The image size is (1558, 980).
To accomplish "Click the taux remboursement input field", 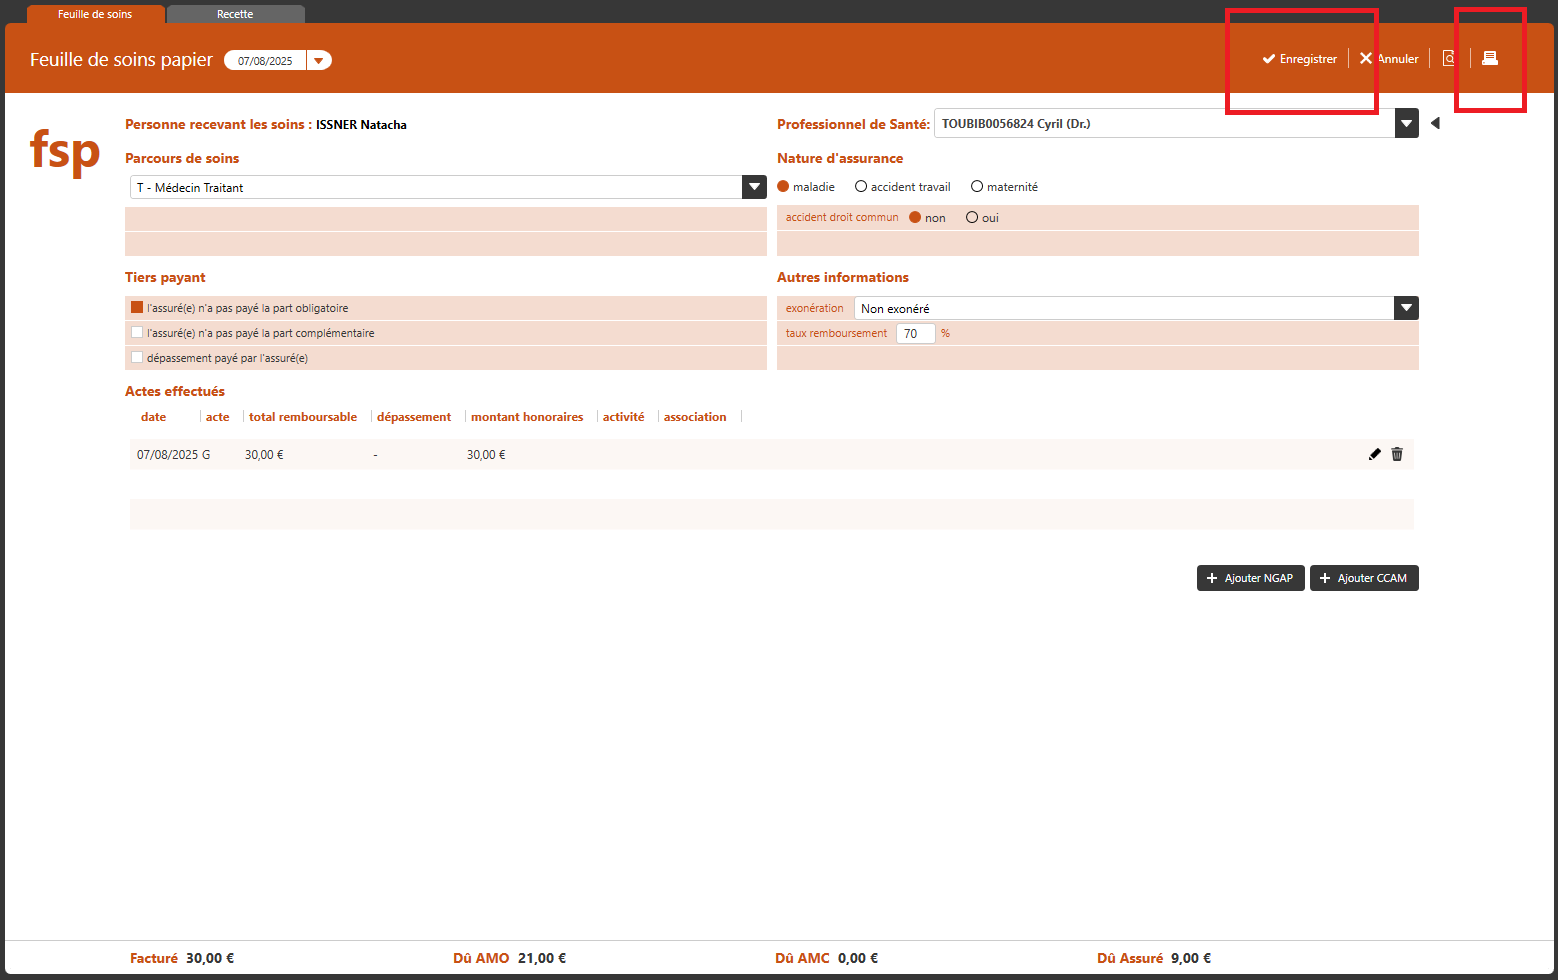I will [915, 334].
